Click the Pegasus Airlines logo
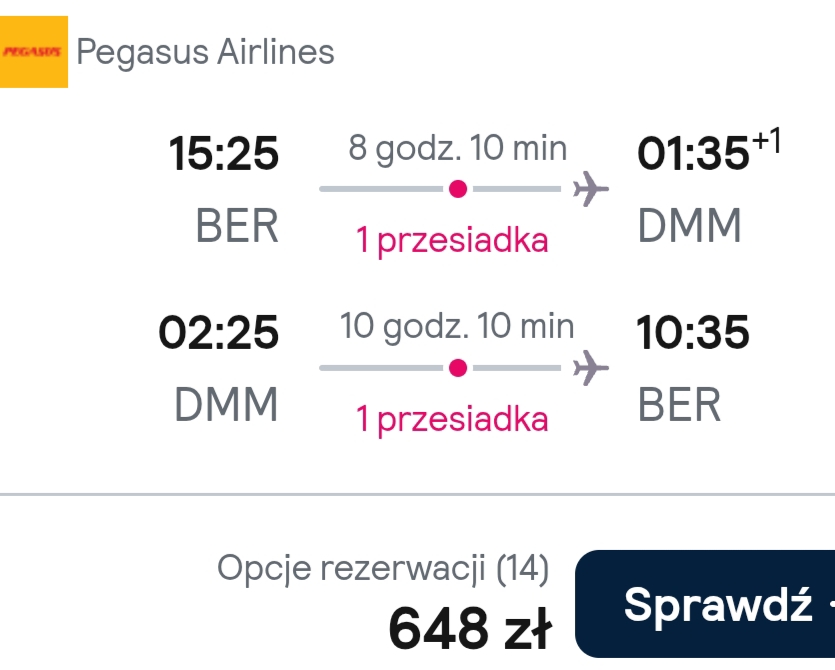Viewport: 835px width, 670px height. click(x=34, y=52)
